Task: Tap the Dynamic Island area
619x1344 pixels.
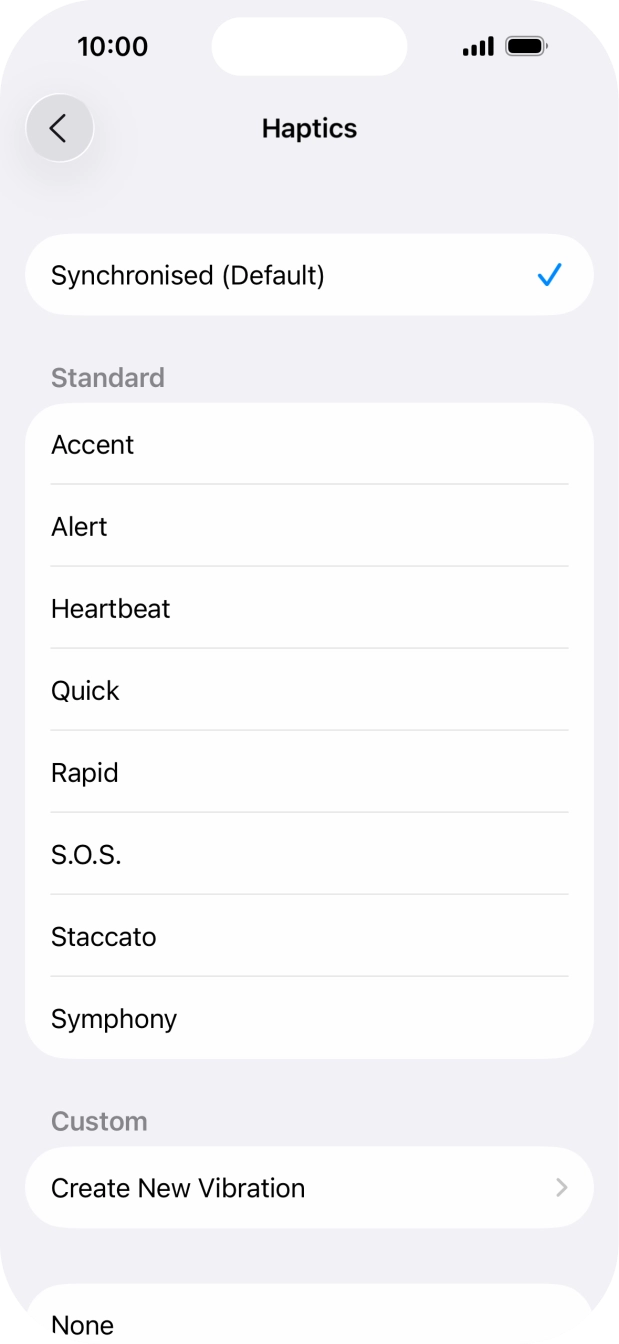Action: tap(309, 46)
